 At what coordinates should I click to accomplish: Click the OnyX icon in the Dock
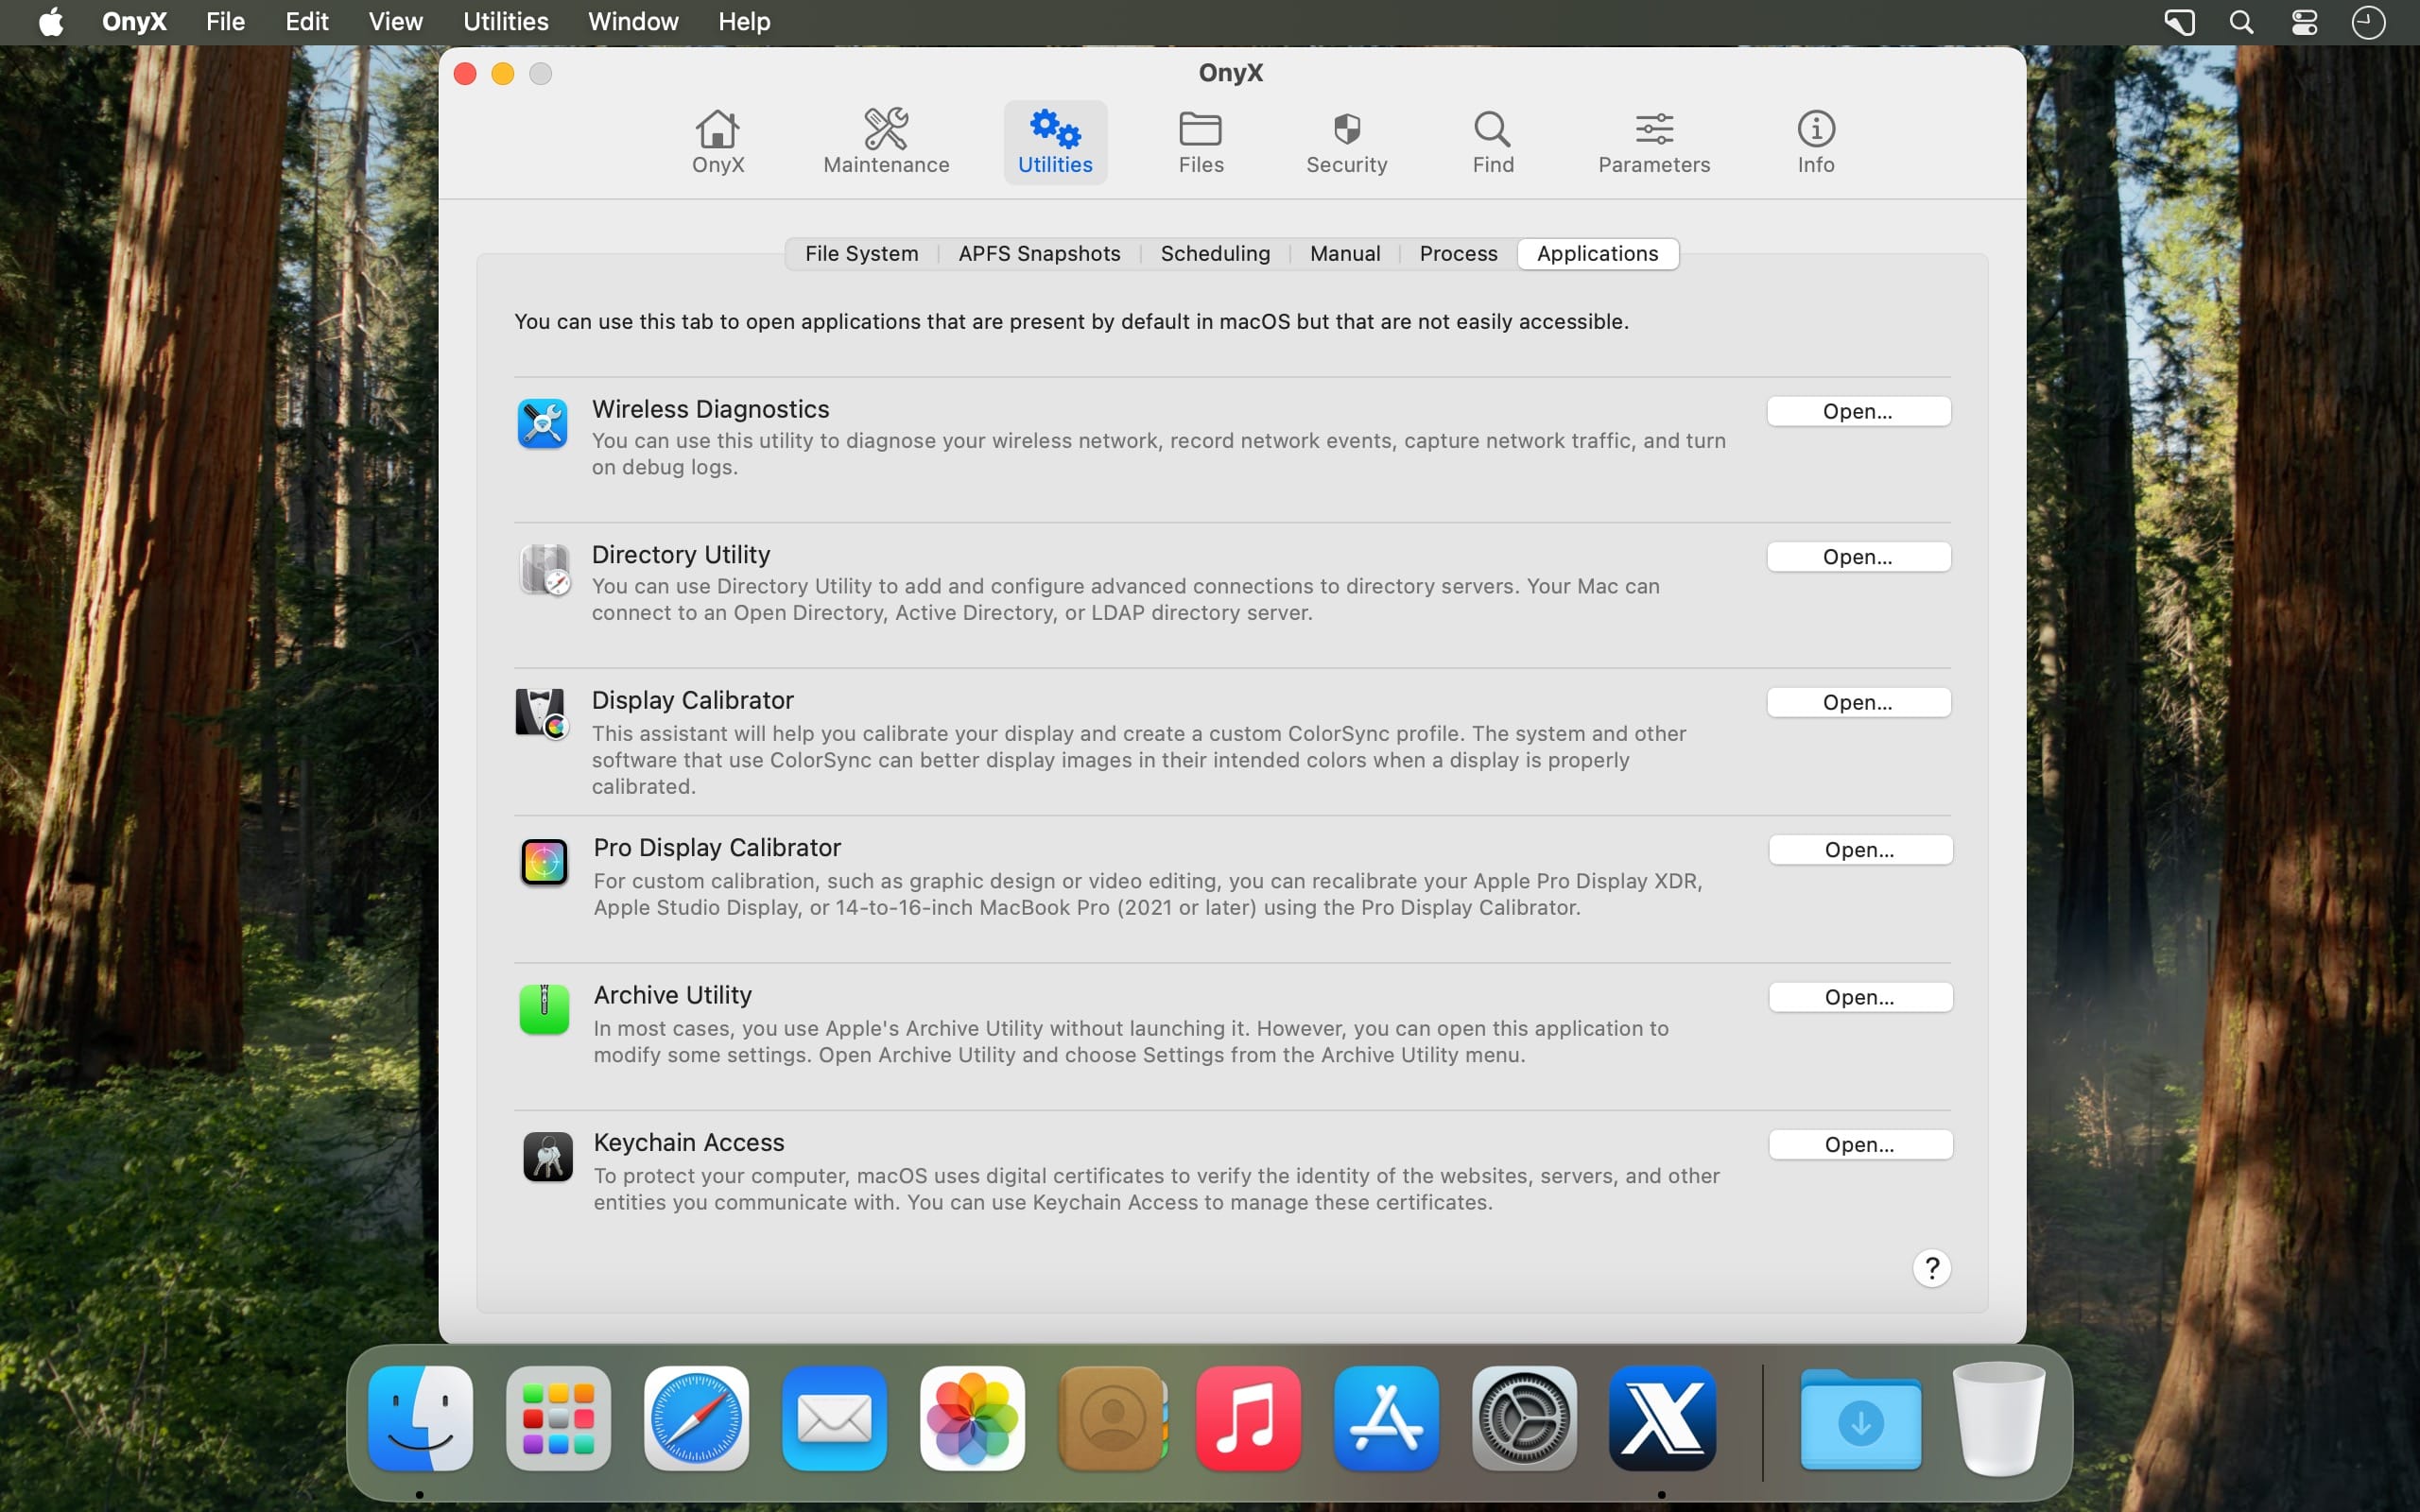[x=1662, y=1418]
